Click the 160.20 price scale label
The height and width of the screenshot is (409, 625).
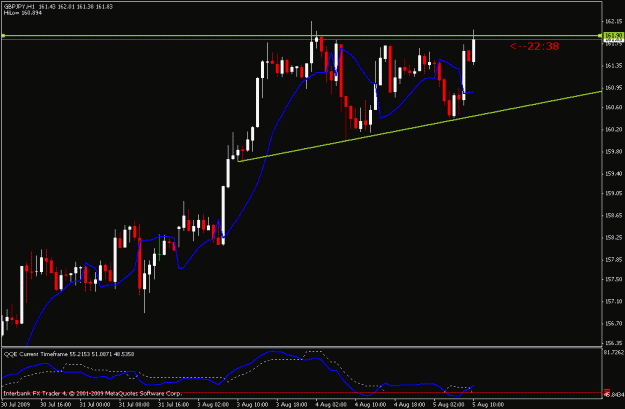pos(614,129)
